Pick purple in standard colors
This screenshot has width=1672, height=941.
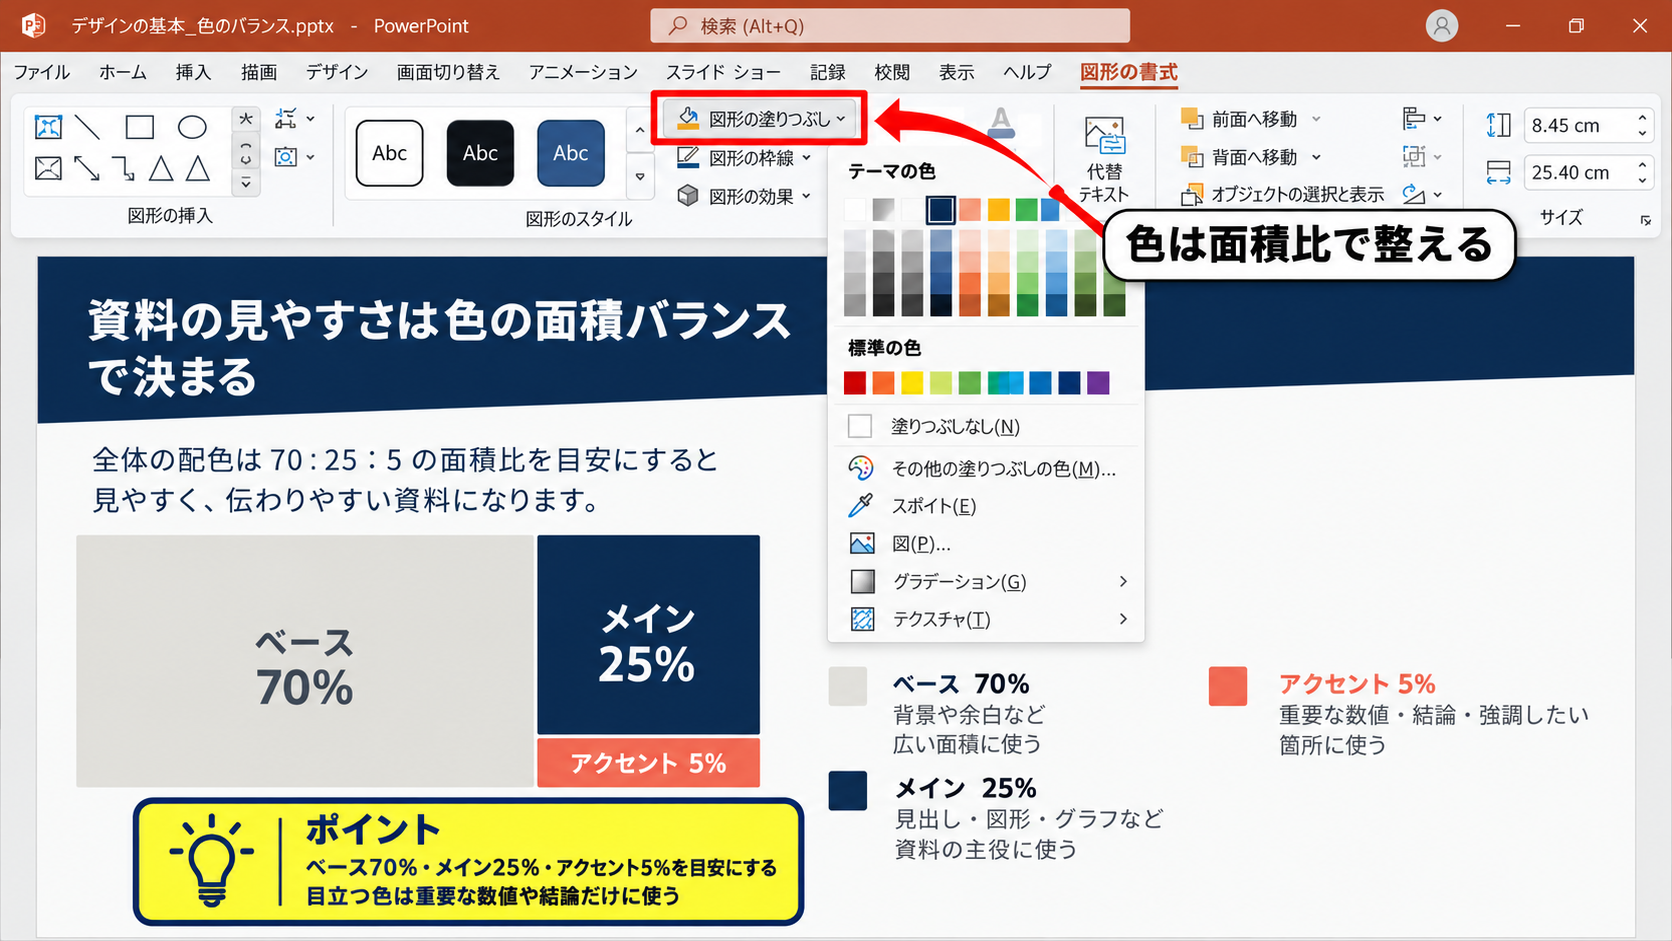tap(1098, 383)
